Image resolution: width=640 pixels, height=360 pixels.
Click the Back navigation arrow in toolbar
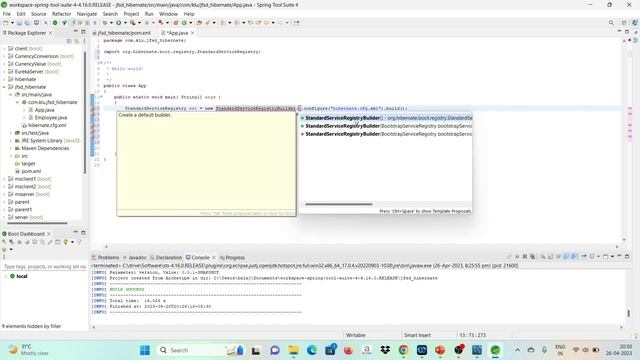point(266,22)
